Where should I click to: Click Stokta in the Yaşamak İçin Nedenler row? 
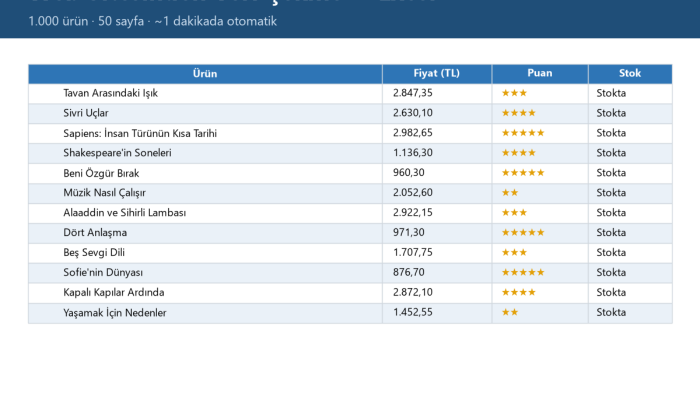pos(611,312)
